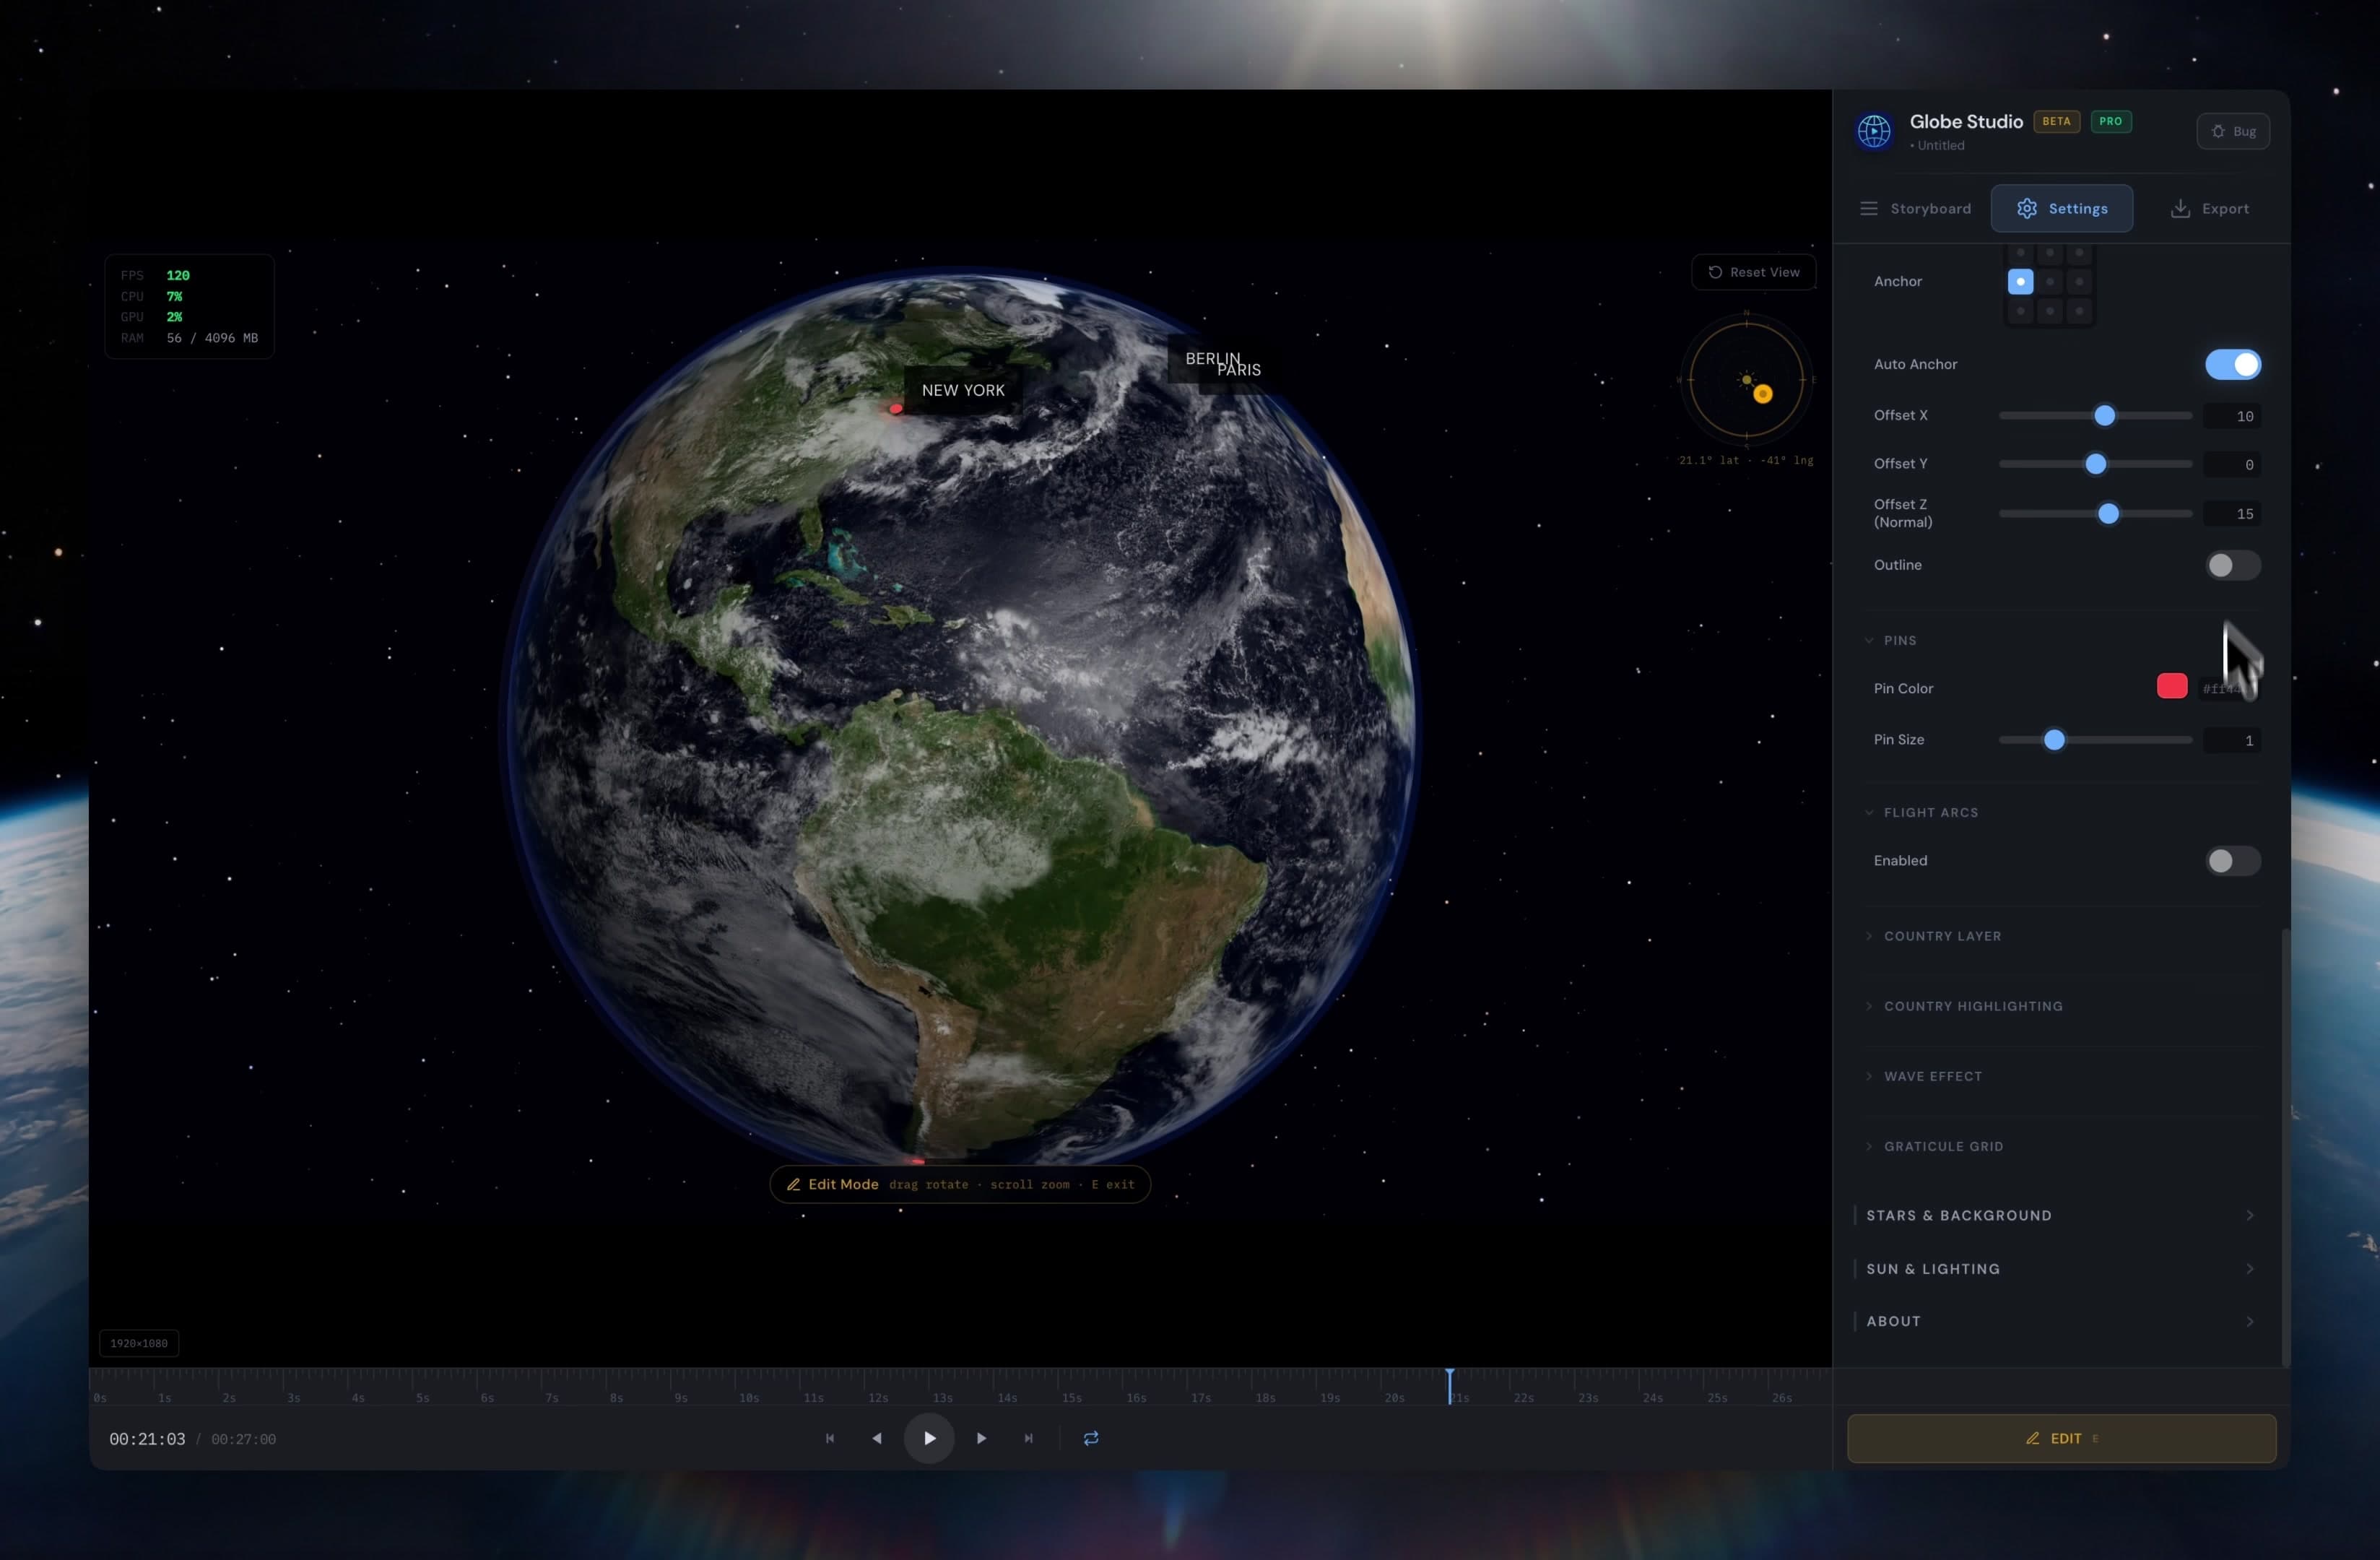Image resolution: width=2380 pixels, height=1560 pixels.
Task: Enable Flight Arcs
Action: coord(2233,860)
